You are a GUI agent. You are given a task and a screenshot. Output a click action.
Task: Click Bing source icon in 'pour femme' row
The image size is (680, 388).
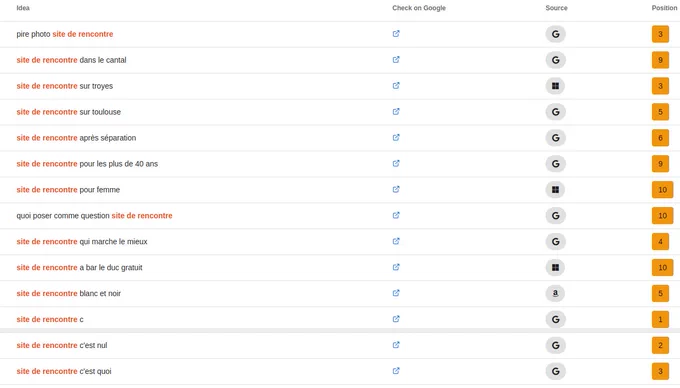point(556,189)
